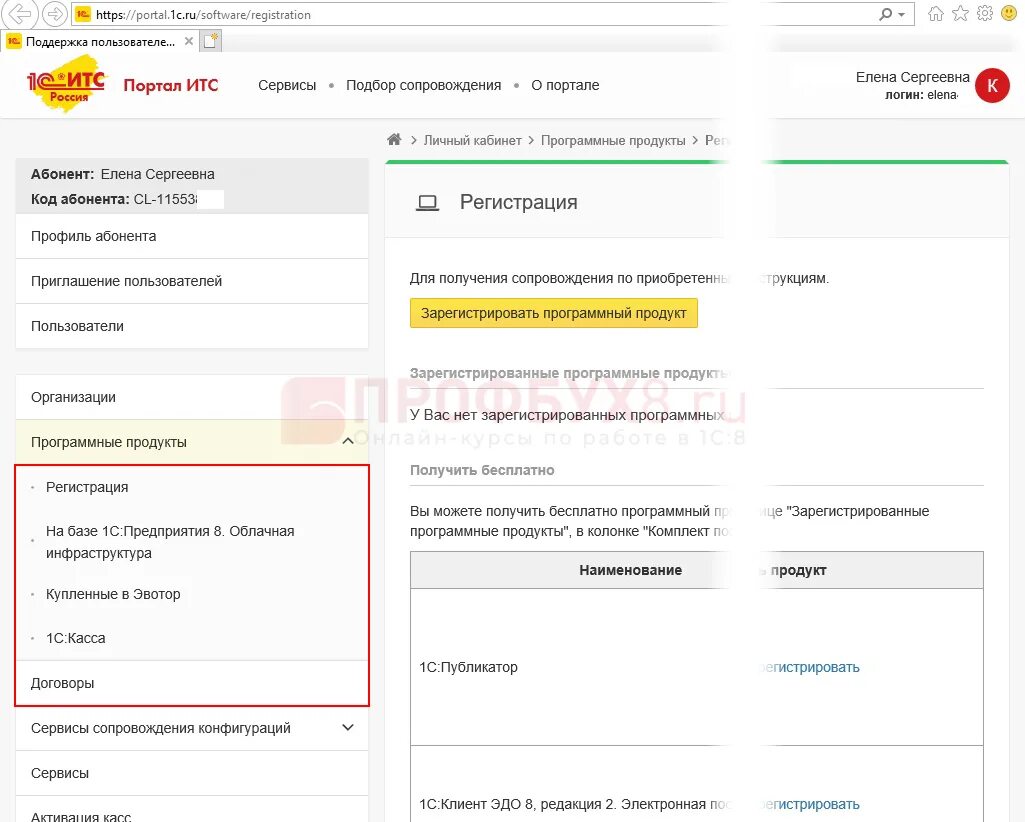Image resolution: width=1025 pixels, height=822 pixels.
Task: Select На базе 1С:Предприятия 8. Облачная инфраструктура
Action: (170, 542)
